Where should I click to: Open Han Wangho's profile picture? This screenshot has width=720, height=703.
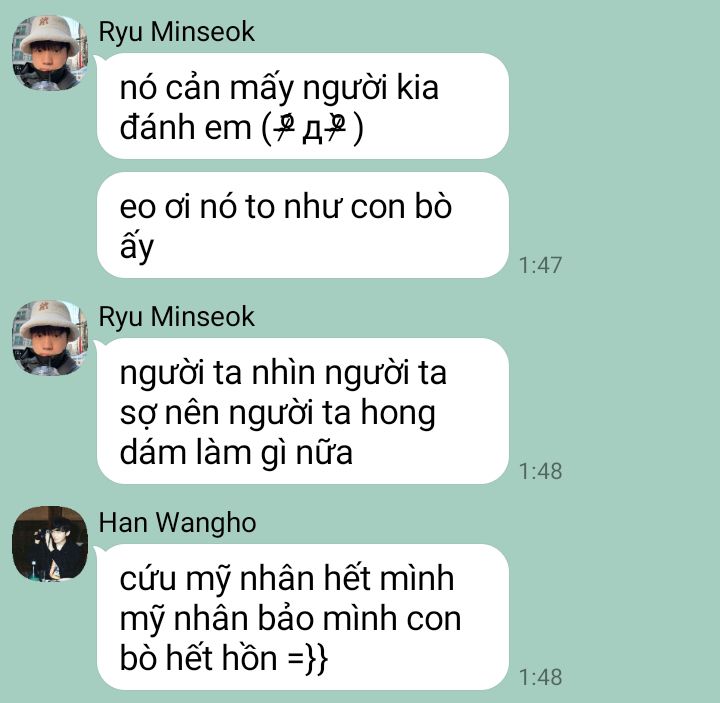(50, 544)
